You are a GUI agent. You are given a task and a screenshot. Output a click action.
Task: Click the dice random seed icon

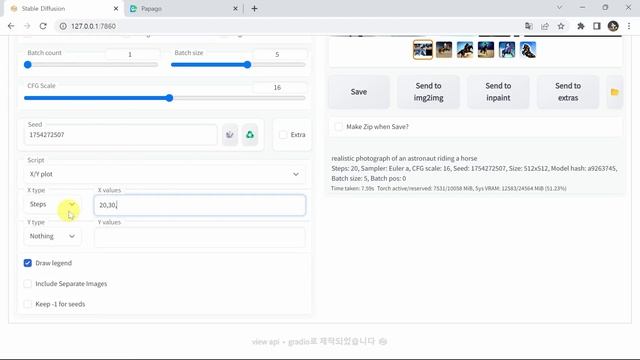coord(230,135)
